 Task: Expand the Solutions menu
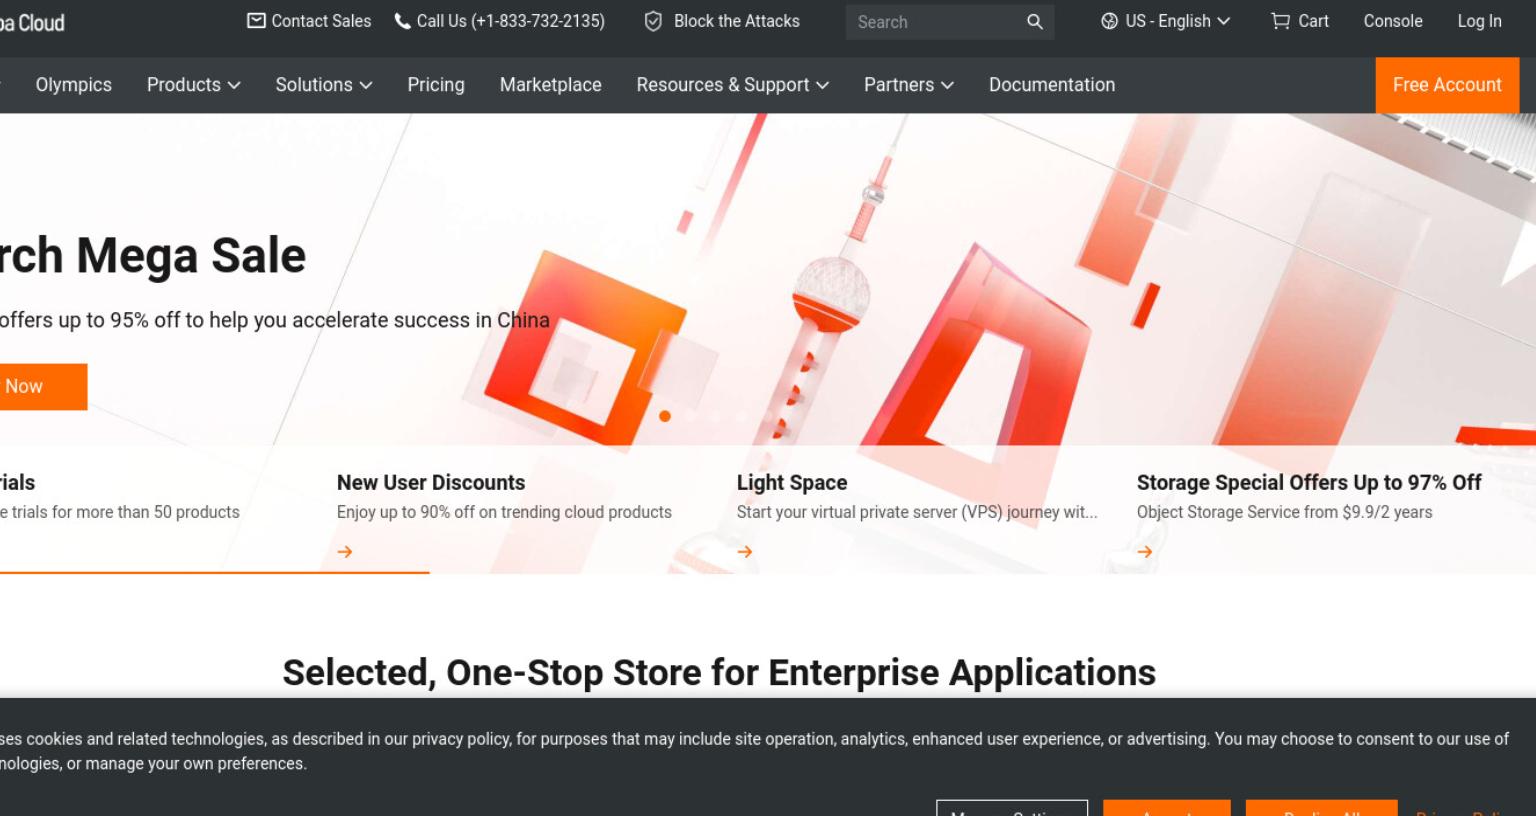pyautogui.click(x=324, y=85)
